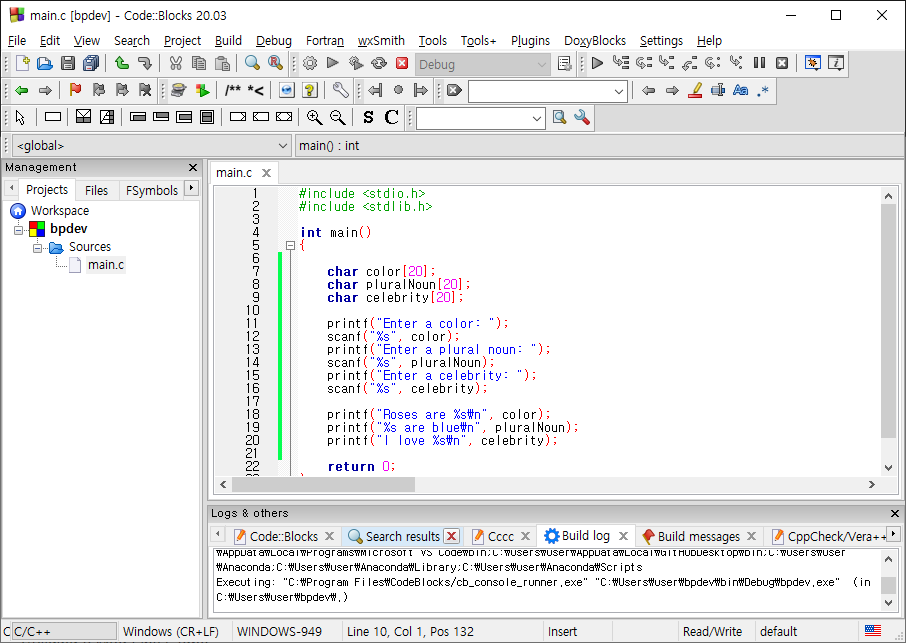Start debugger with Debug/Continue arrow
The image size is (906, 643).
tap(597, 63)
